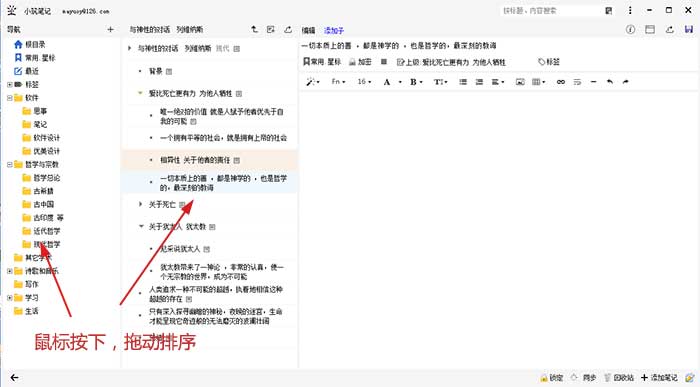Expand the 标签 tags node

[9, 84]
